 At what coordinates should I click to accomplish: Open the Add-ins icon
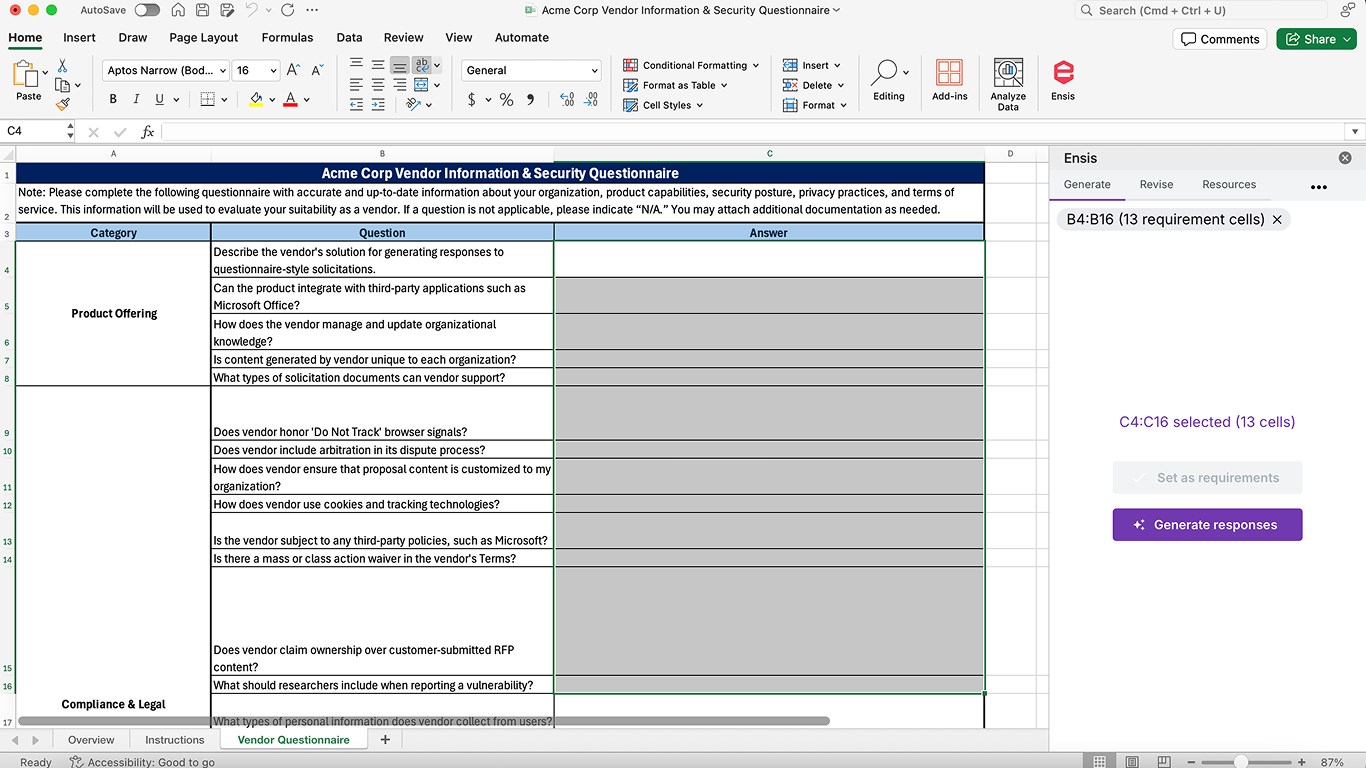[x=949, y=80]
